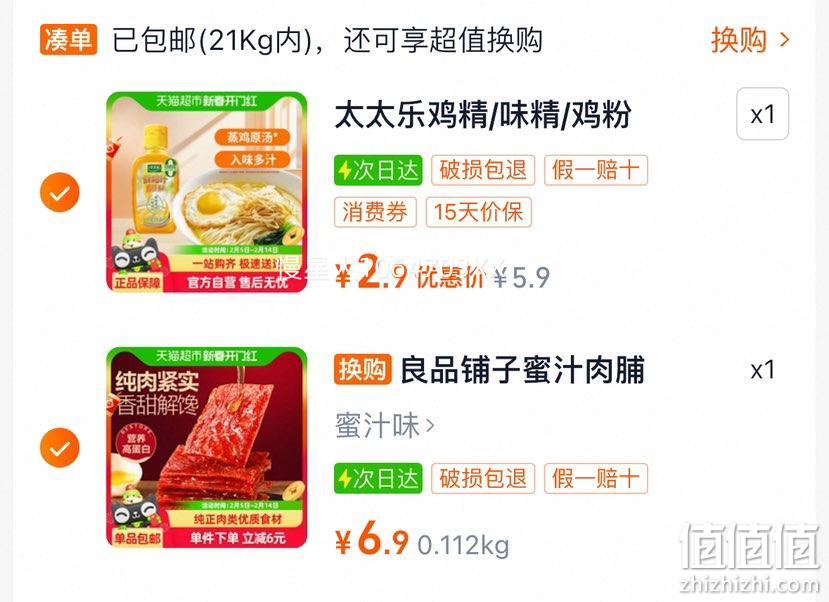Screen dimensions: 829x602
Task: Uncheck the 良品铺子蜜汁肉脯 item checkbox
Action: pos(60,448)
